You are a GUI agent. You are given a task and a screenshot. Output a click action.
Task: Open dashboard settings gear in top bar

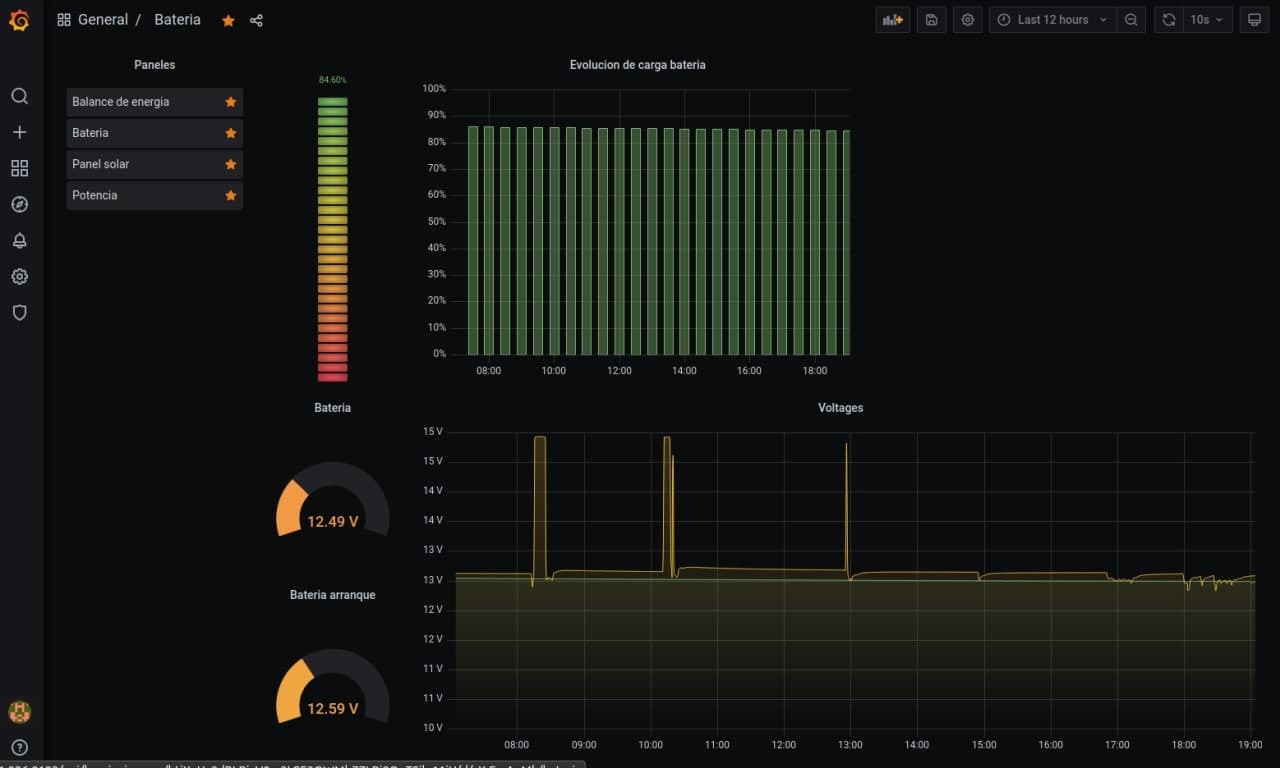(x=967, y=20)
